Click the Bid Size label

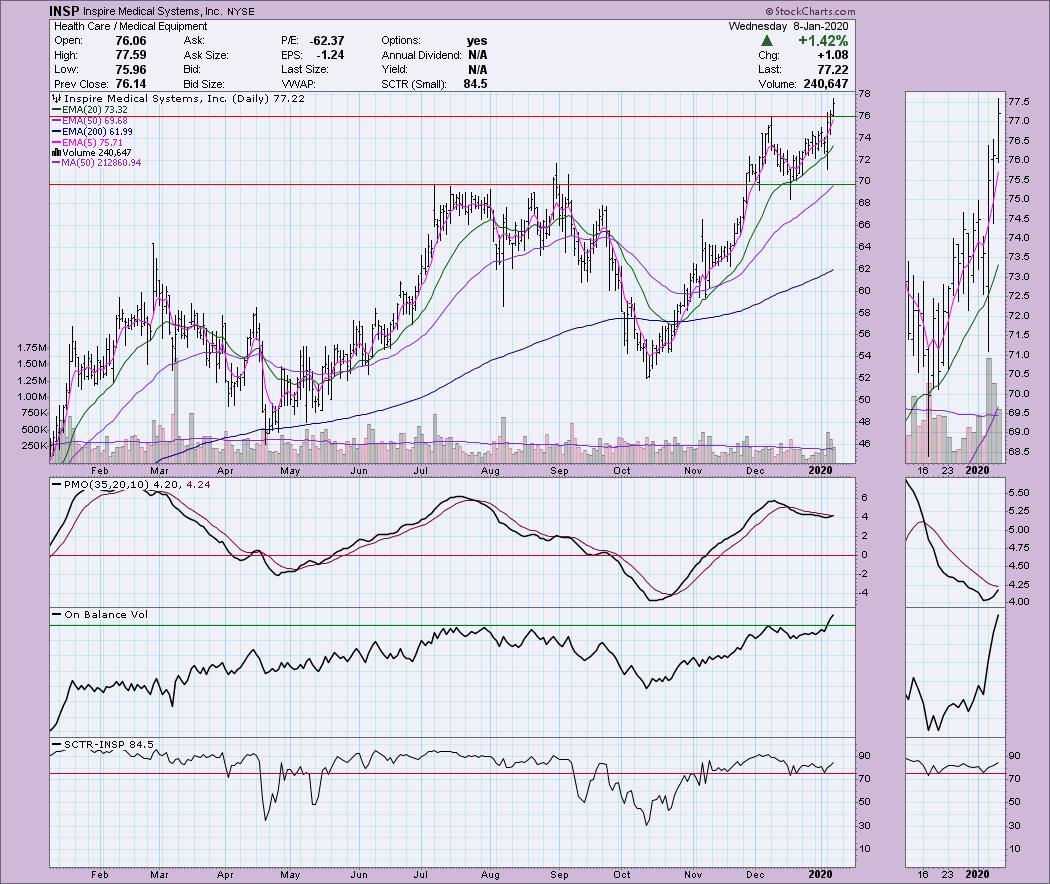[204, 84]
